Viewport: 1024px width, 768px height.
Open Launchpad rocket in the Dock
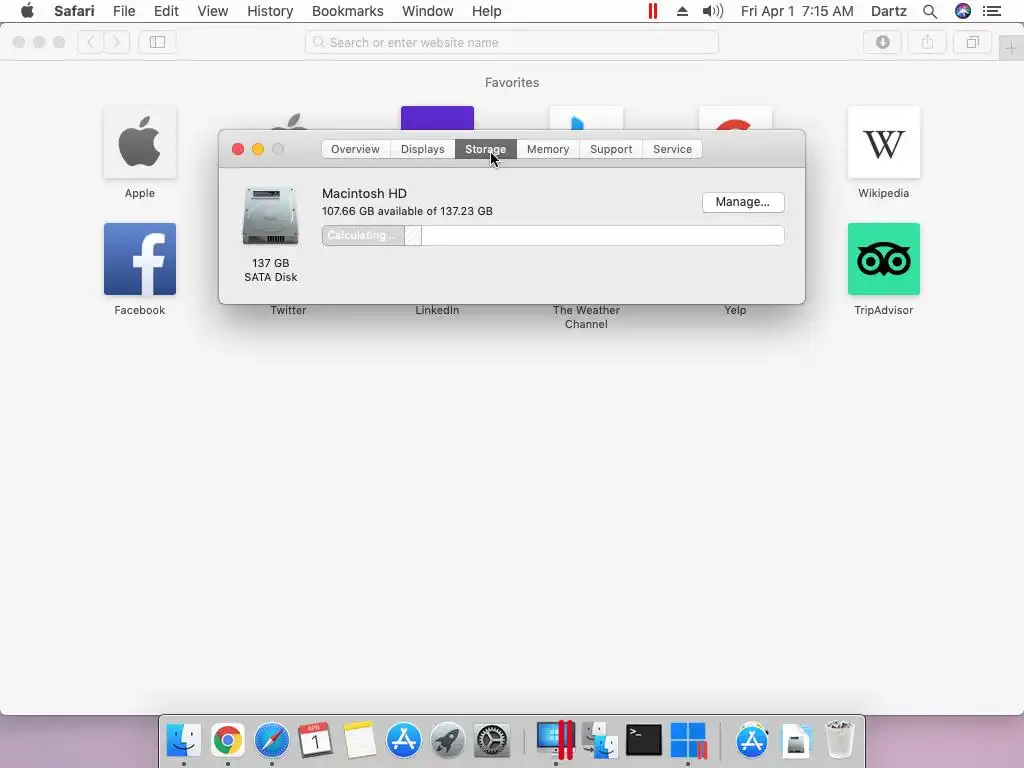pyautogui.click(x=447, y=740)
